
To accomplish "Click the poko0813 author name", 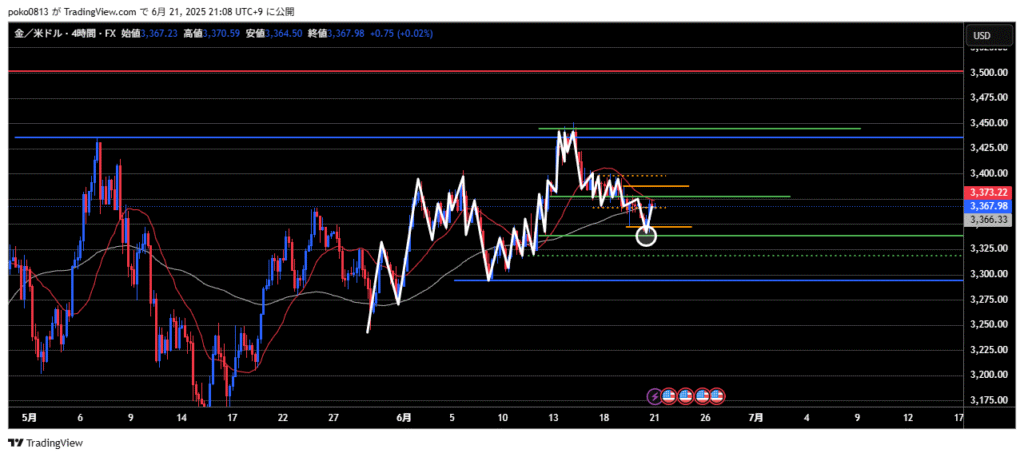I will [27, 9].
